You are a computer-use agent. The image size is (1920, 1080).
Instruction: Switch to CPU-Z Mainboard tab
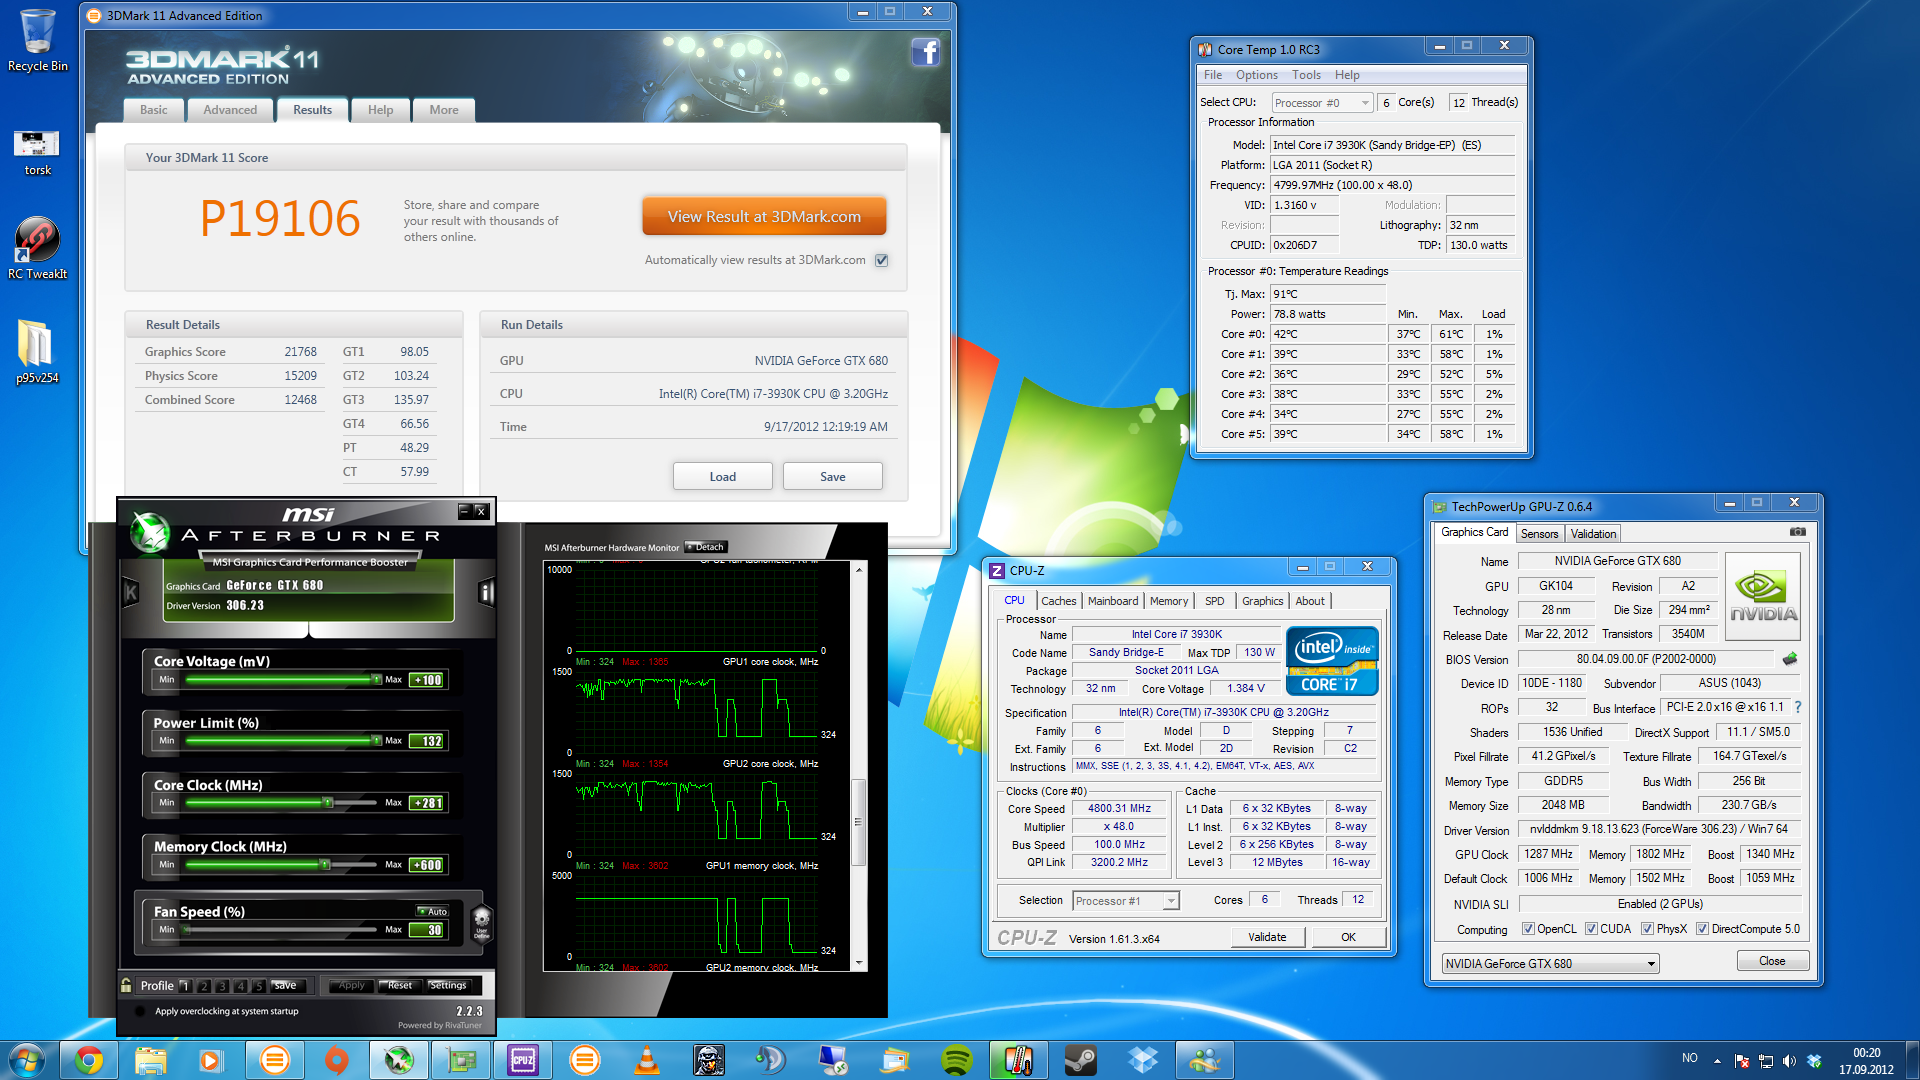[1112, 601]
